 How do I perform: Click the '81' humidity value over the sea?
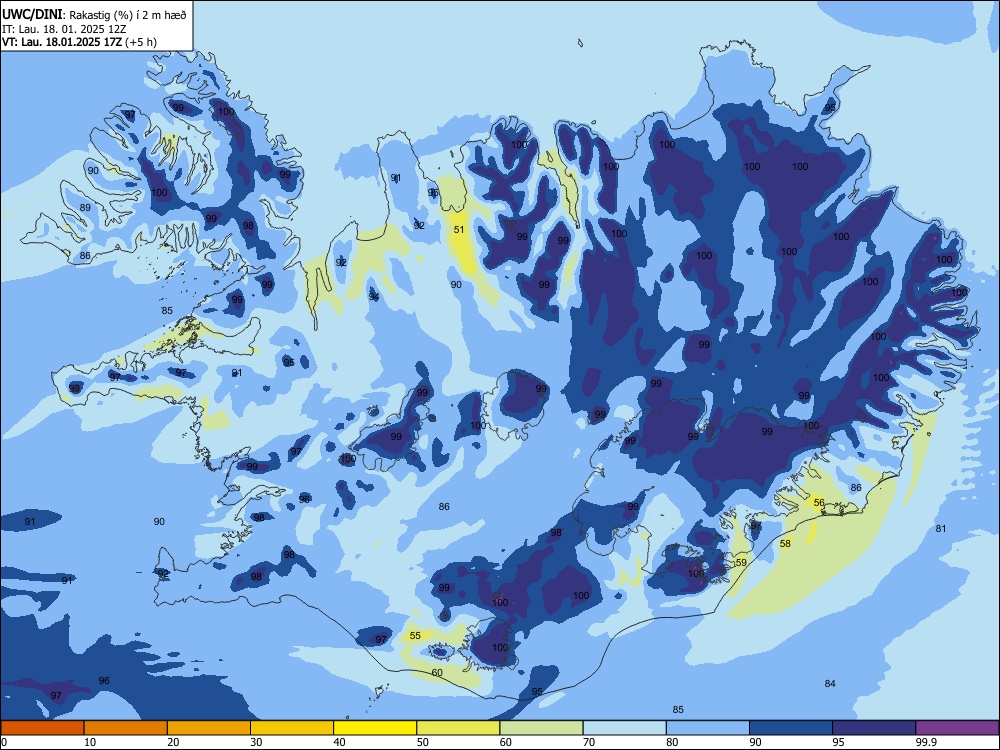(x=941, y=528)
